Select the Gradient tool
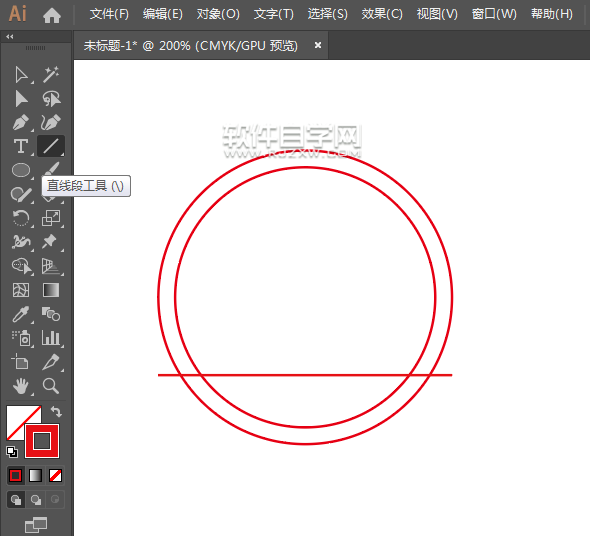This screenshot has height=536, width=590. 51,290
